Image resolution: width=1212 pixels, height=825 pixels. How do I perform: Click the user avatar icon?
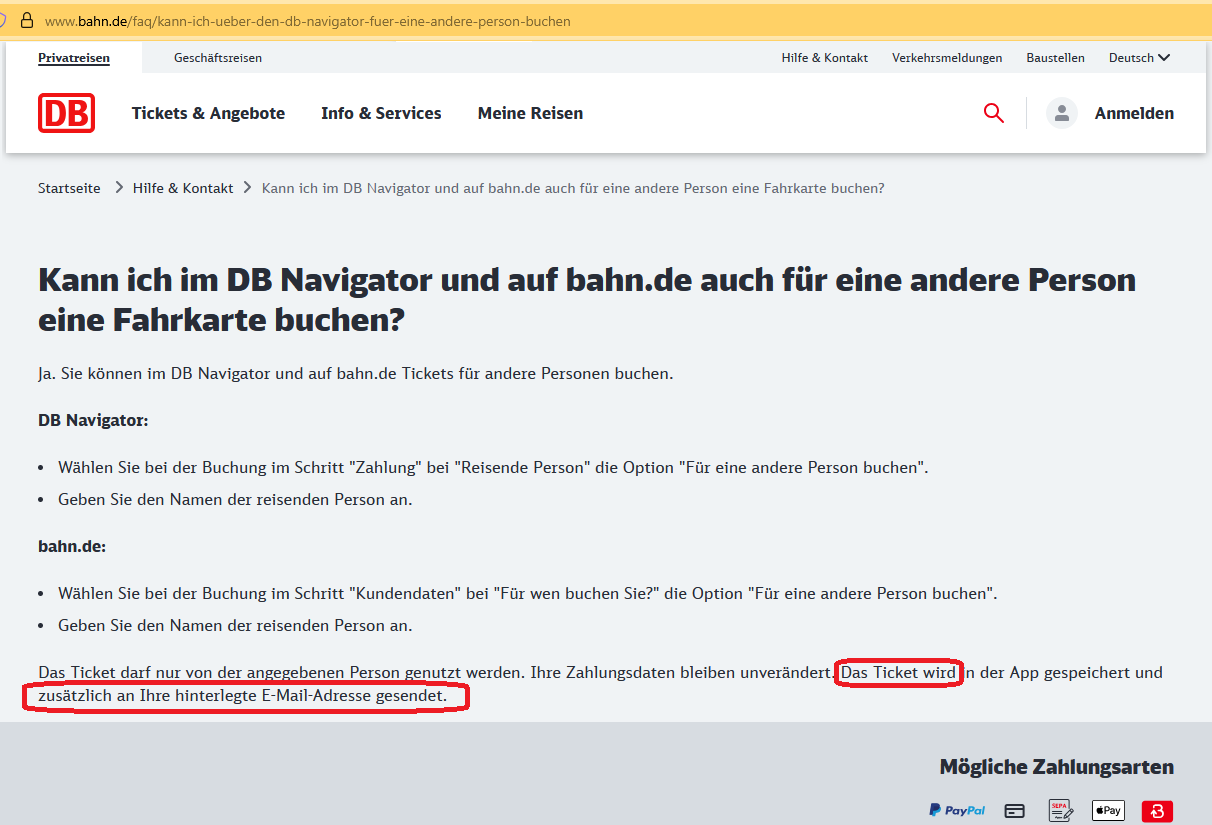click(1062, 113)
